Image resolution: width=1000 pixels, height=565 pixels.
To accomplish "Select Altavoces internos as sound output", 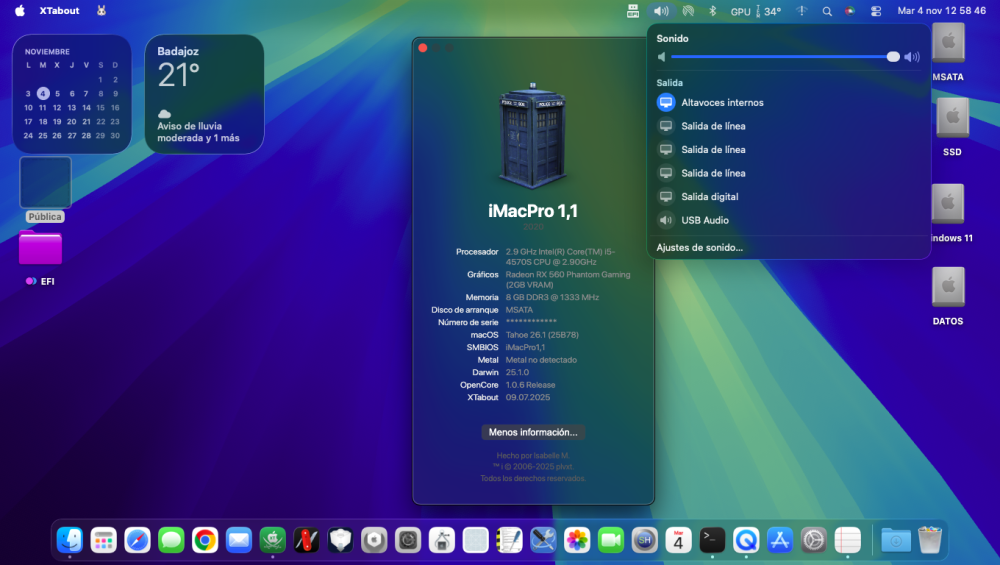I will 788,102.
